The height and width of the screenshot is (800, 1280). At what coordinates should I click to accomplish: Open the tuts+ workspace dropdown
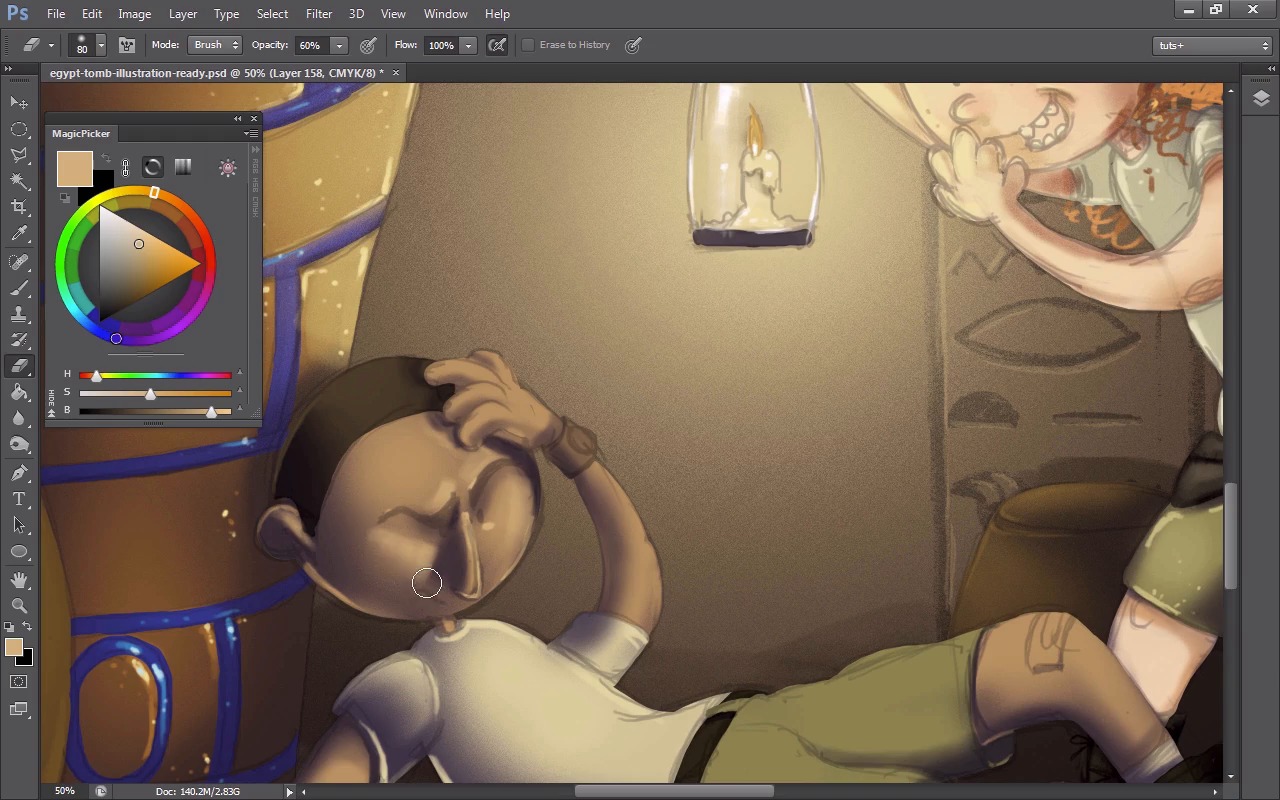tap(1211, 45)
